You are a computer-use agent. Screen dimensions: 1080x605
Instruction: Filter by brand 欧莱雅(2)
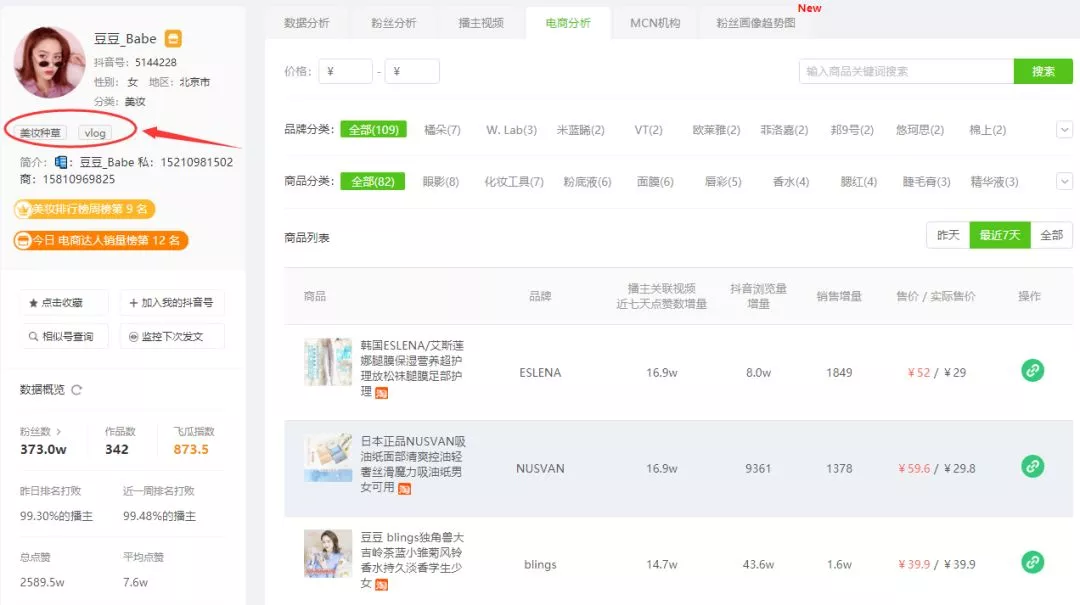[x=716, y=130]
